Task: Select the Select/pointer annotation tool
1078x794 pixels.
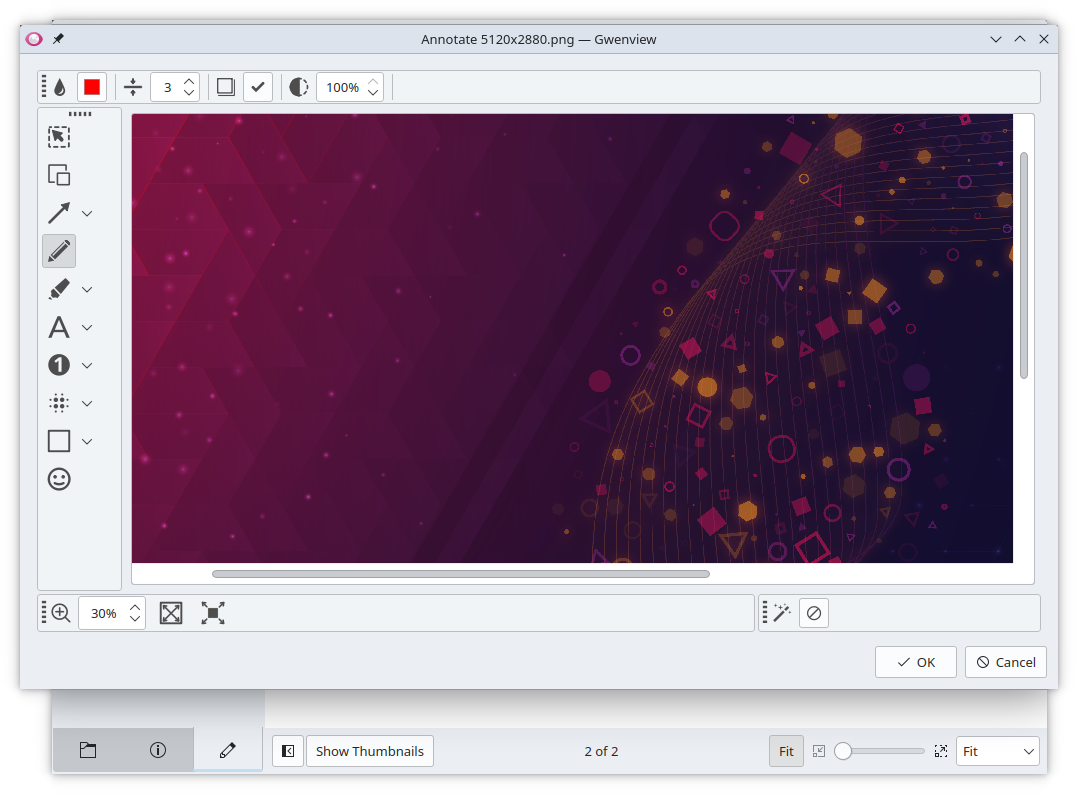Action: coord(59,137)
